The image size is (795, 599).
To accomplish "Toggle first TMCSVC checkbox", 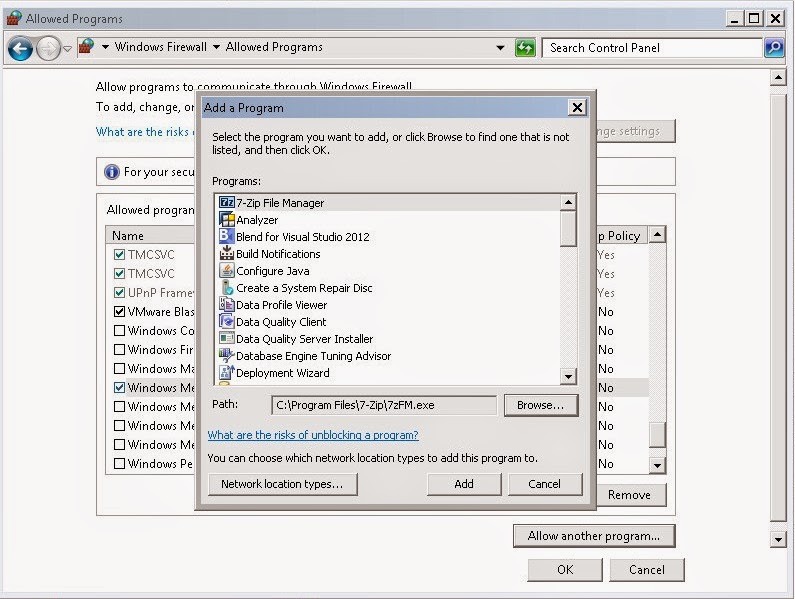I will point(120,255).
